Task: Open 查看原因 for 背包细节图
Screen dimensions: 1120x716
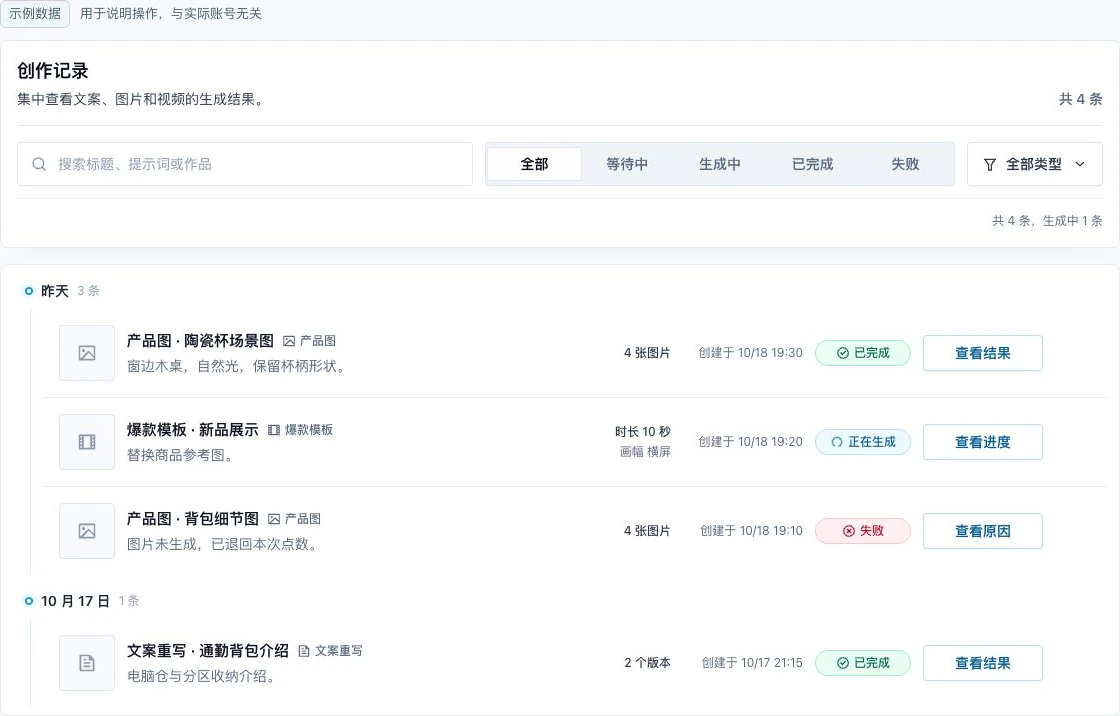Action: coord(983,531)
